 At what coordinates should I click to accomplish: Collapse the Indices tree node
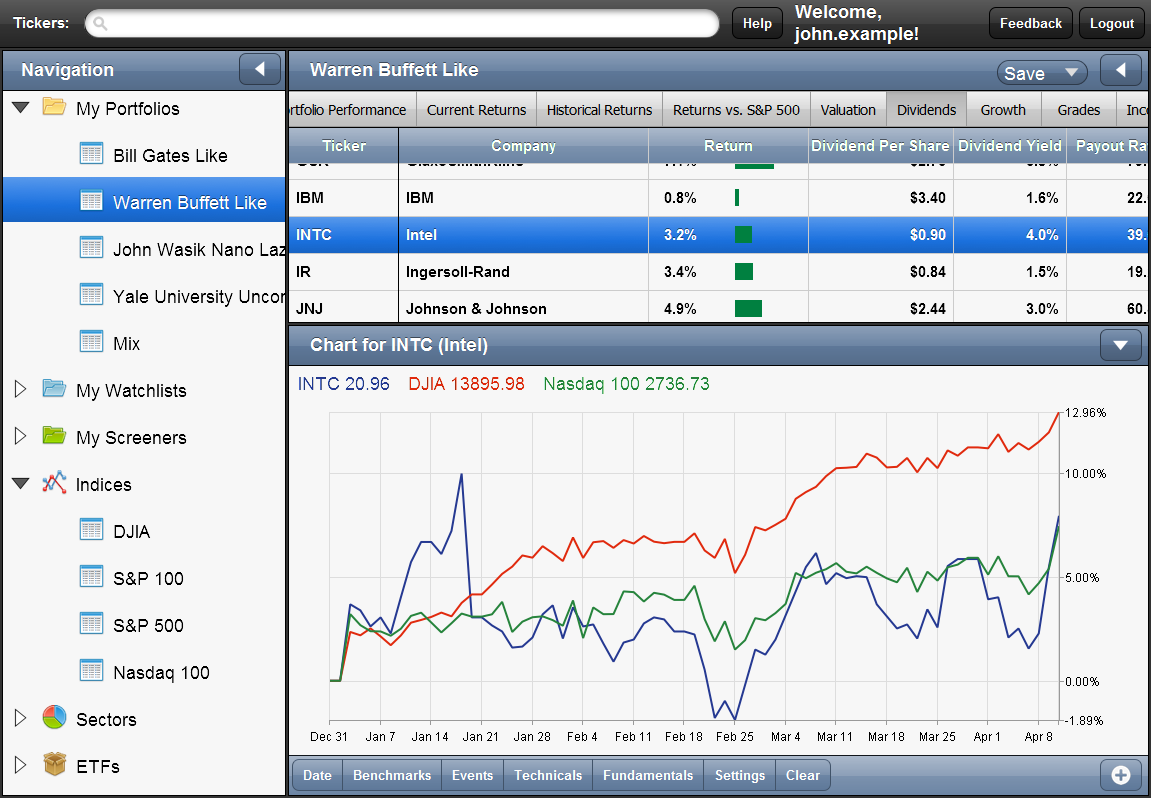(x=21, y=484)
